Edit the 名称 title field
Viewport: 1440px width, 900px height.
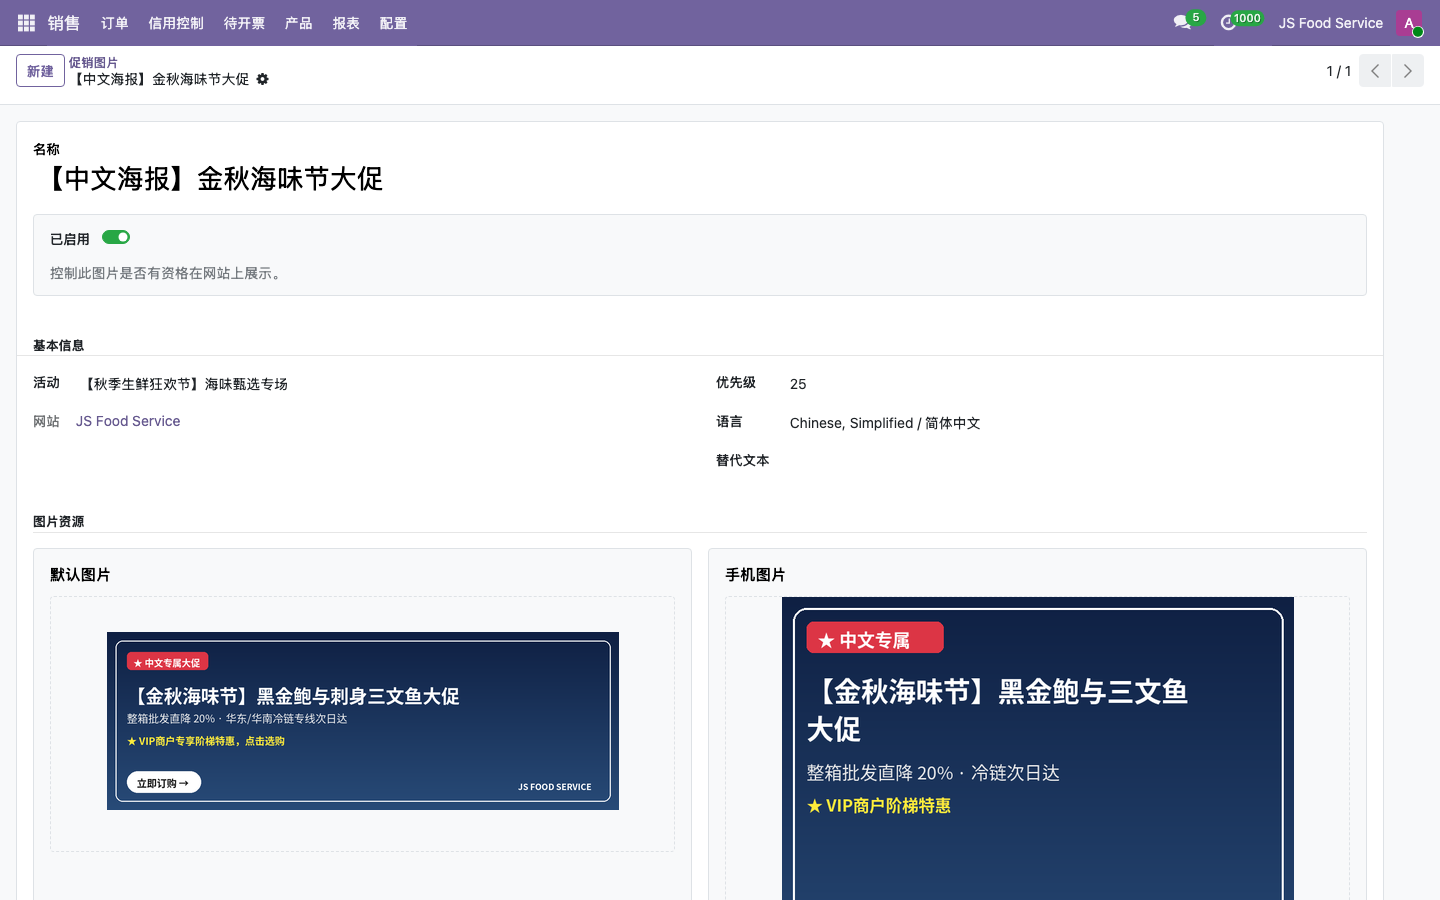coord(700,179)
